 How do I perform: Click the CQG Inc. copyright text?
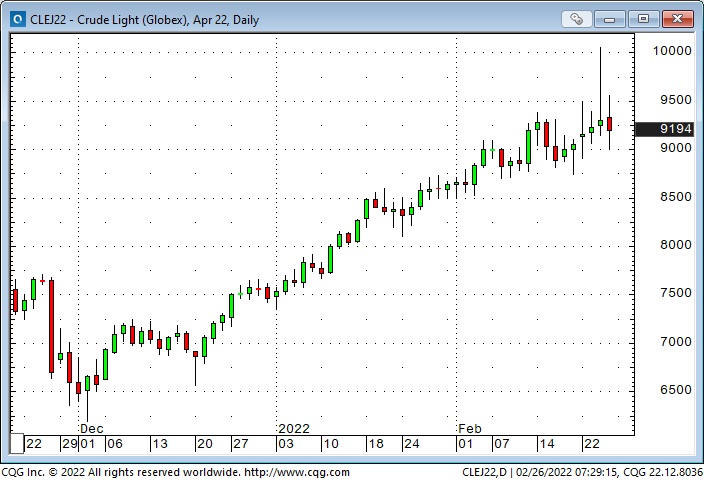[120, 472]
